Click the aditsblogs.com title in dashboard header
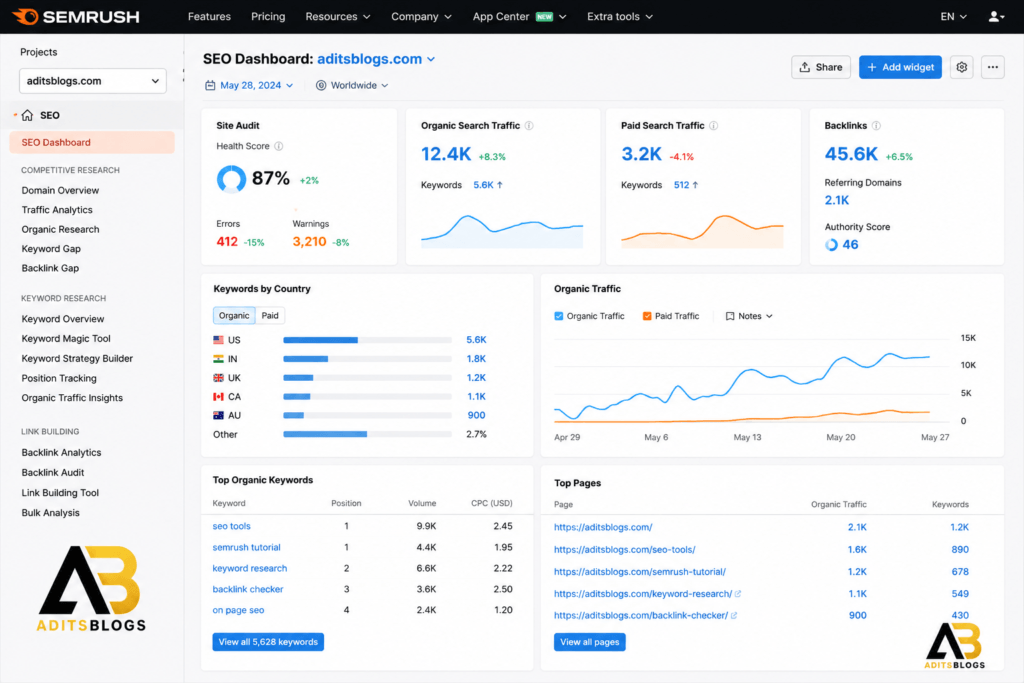Viewport: 1024px width, 683px height. point(370,59)
